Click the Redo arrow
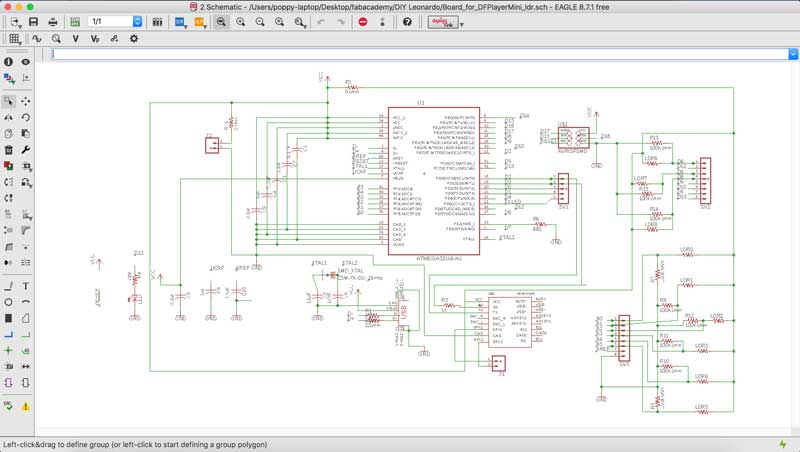This screenshot has height=452, width=800. pos(340,22)
